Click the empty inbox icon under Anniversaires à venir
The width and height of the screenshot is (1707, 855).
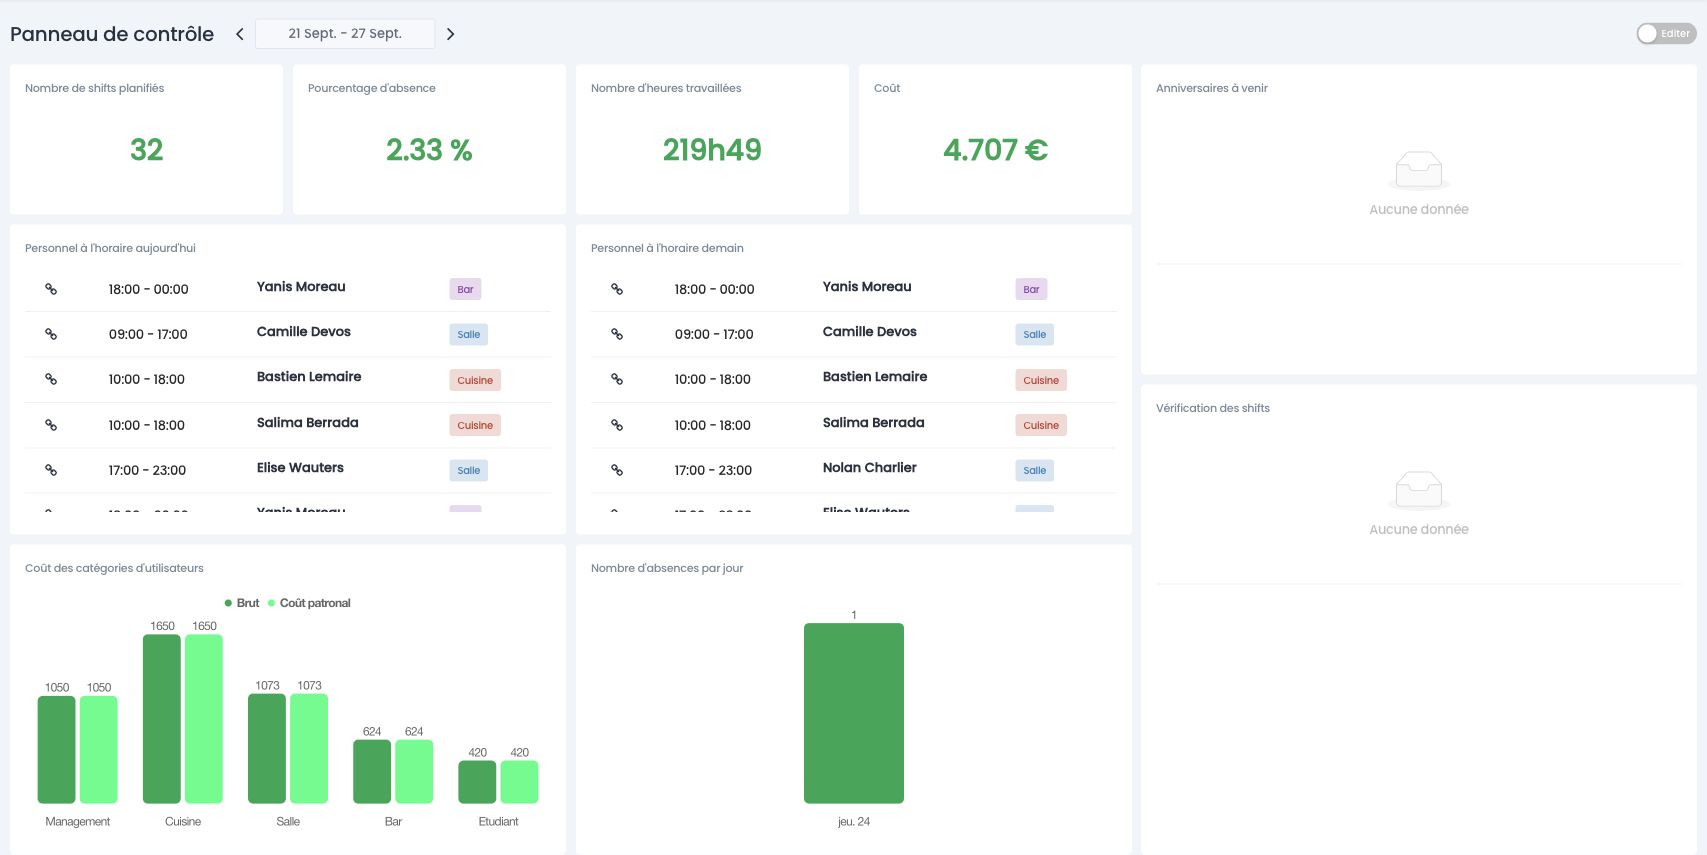pyautogui.click(x=1419, y=170)
